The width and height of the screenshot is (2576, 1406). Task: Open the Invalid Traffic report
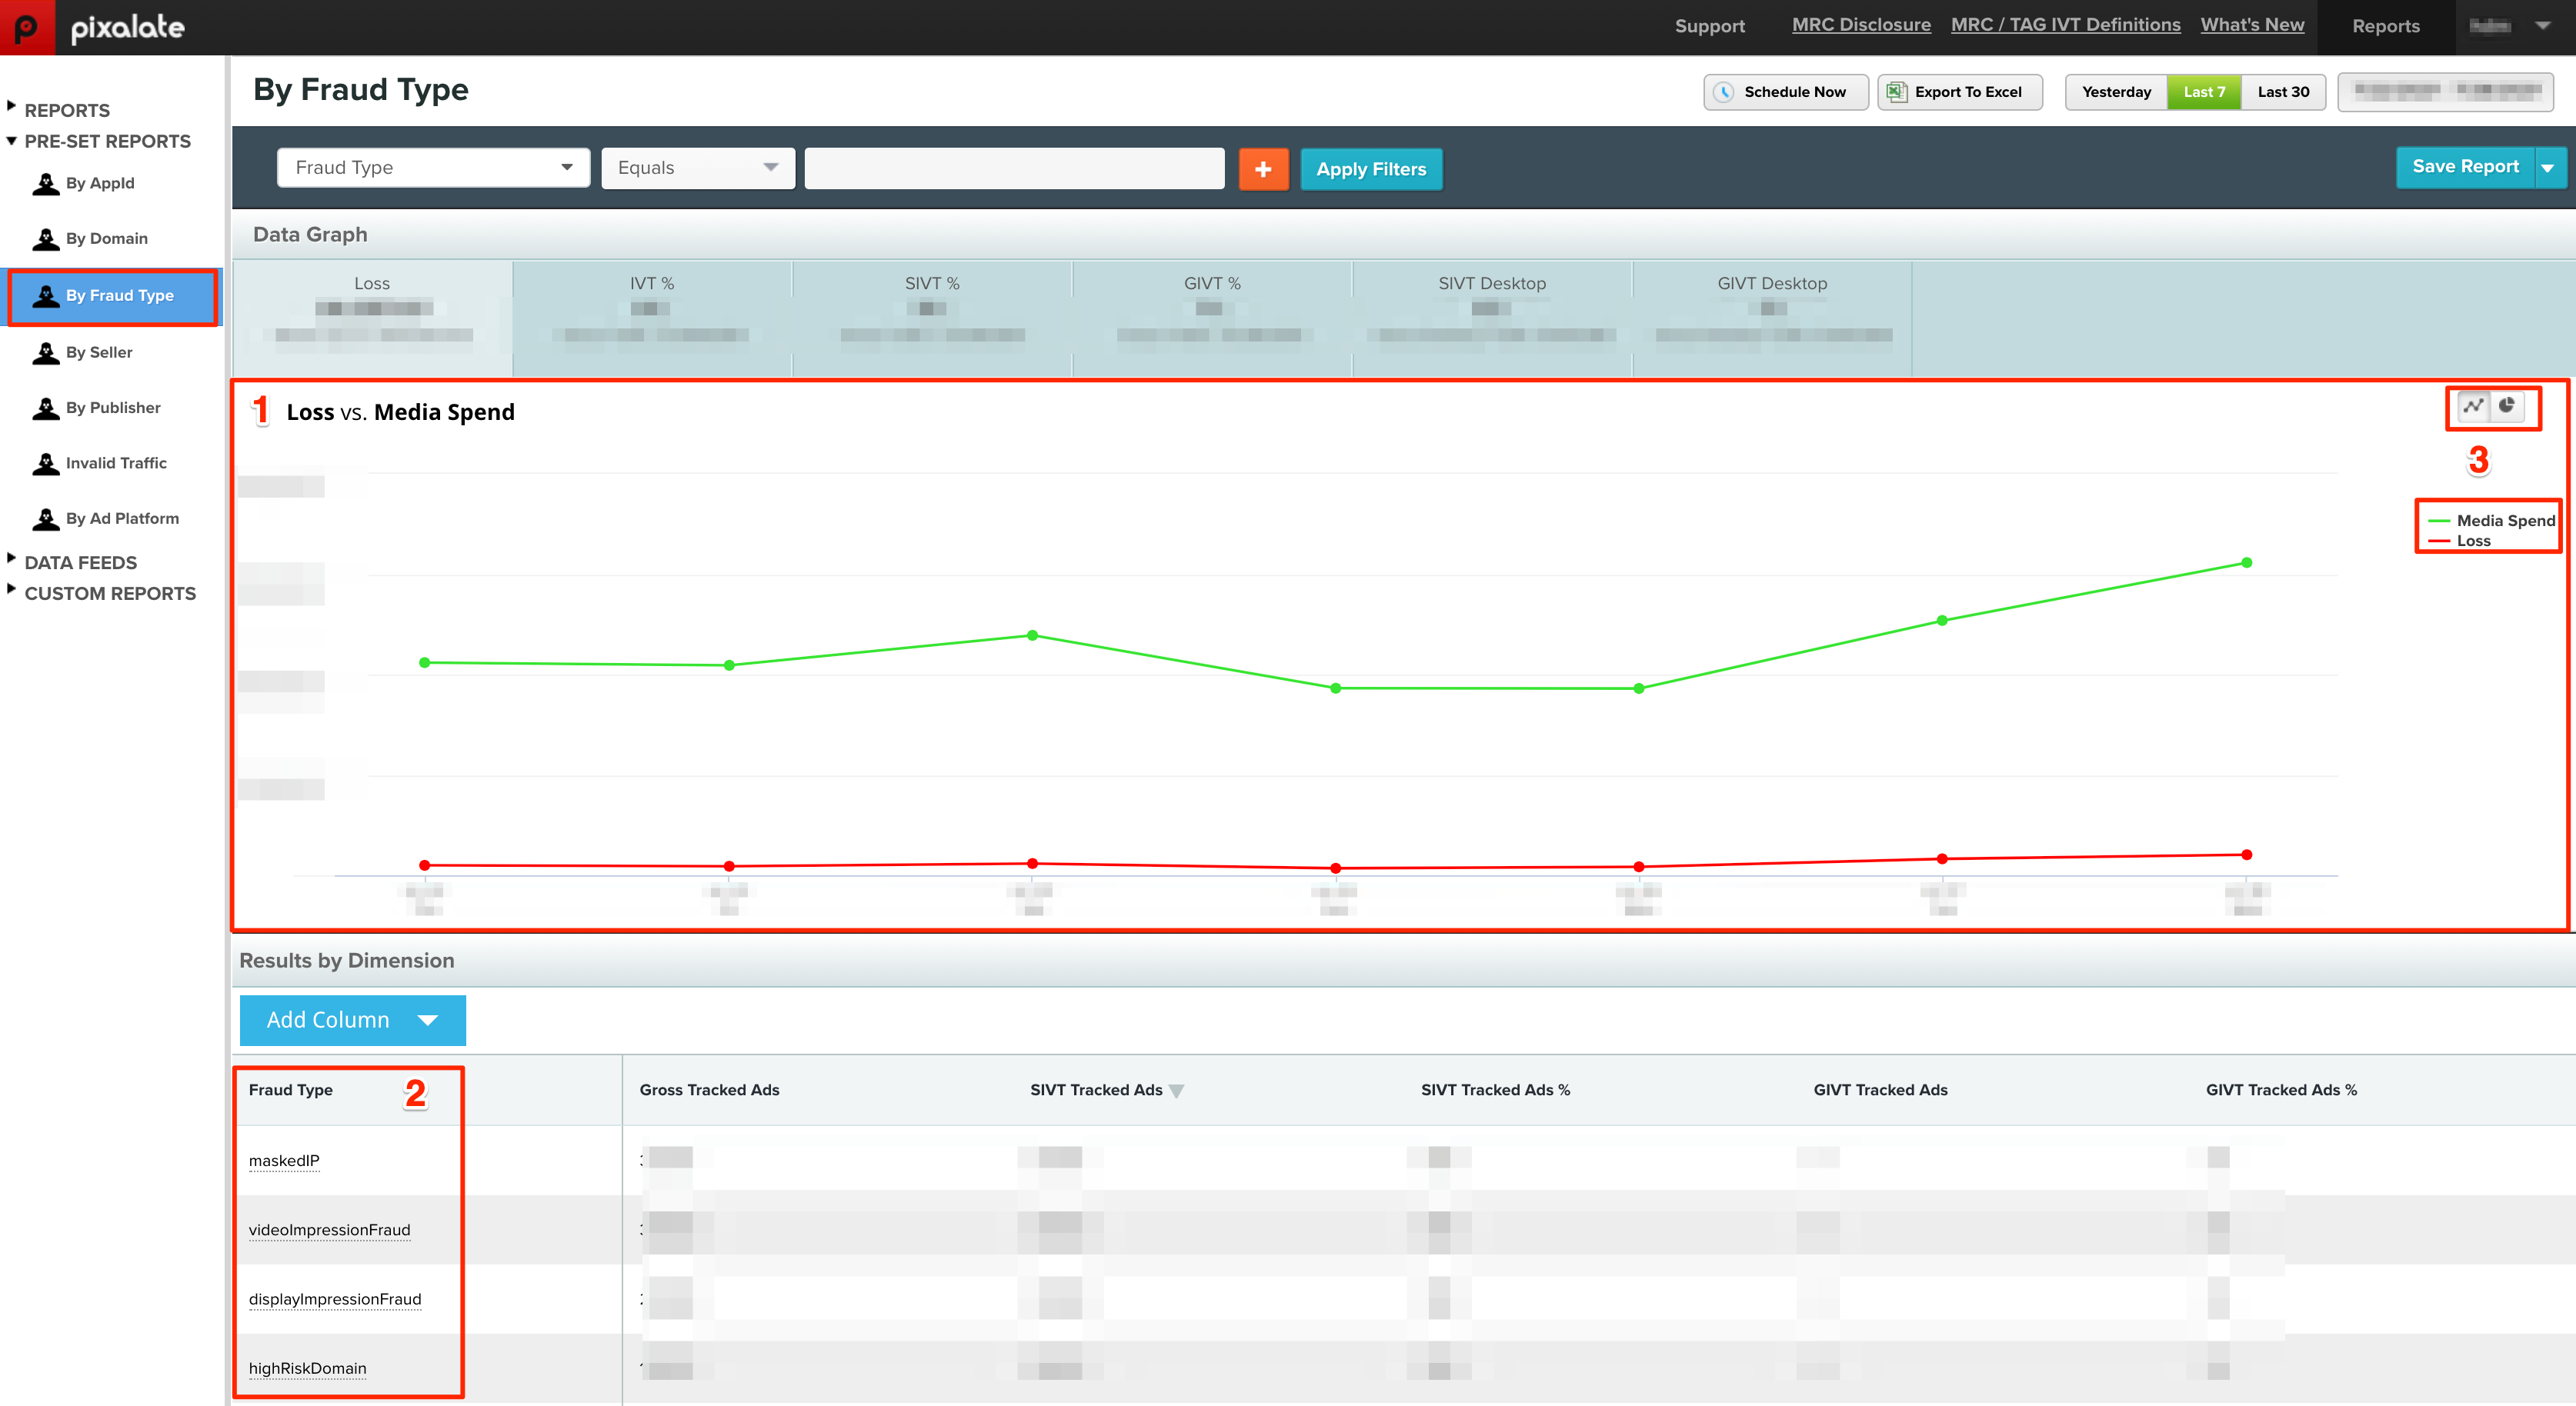(115, 463)
